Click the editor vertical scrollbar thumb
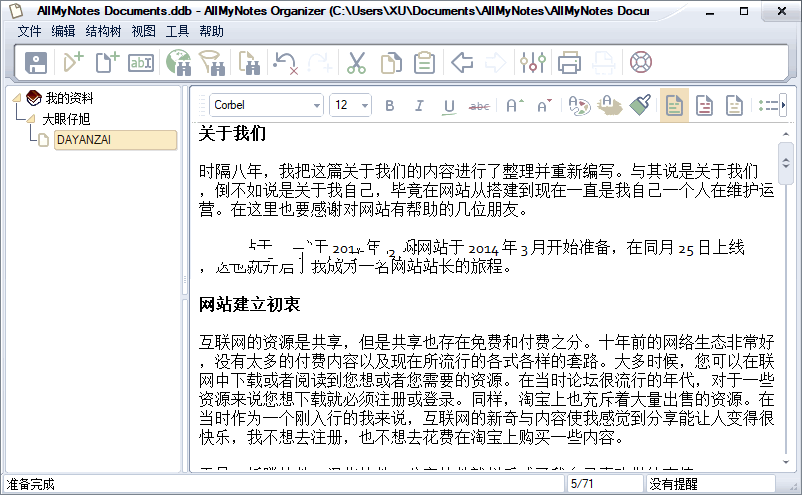Viewport: 802px width, 495px height. 786,163
